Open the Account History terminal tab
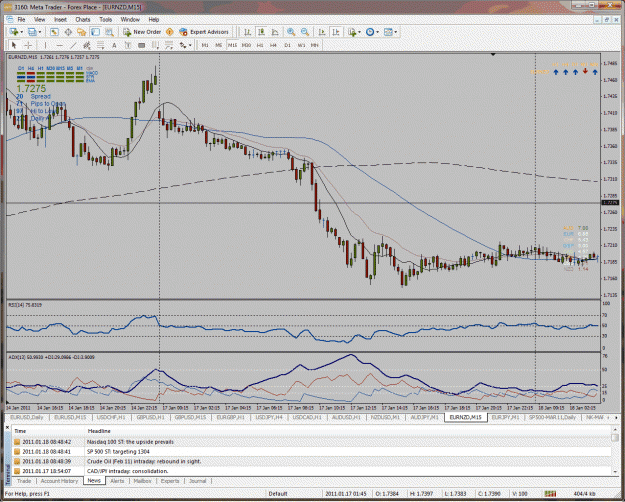 59,481
